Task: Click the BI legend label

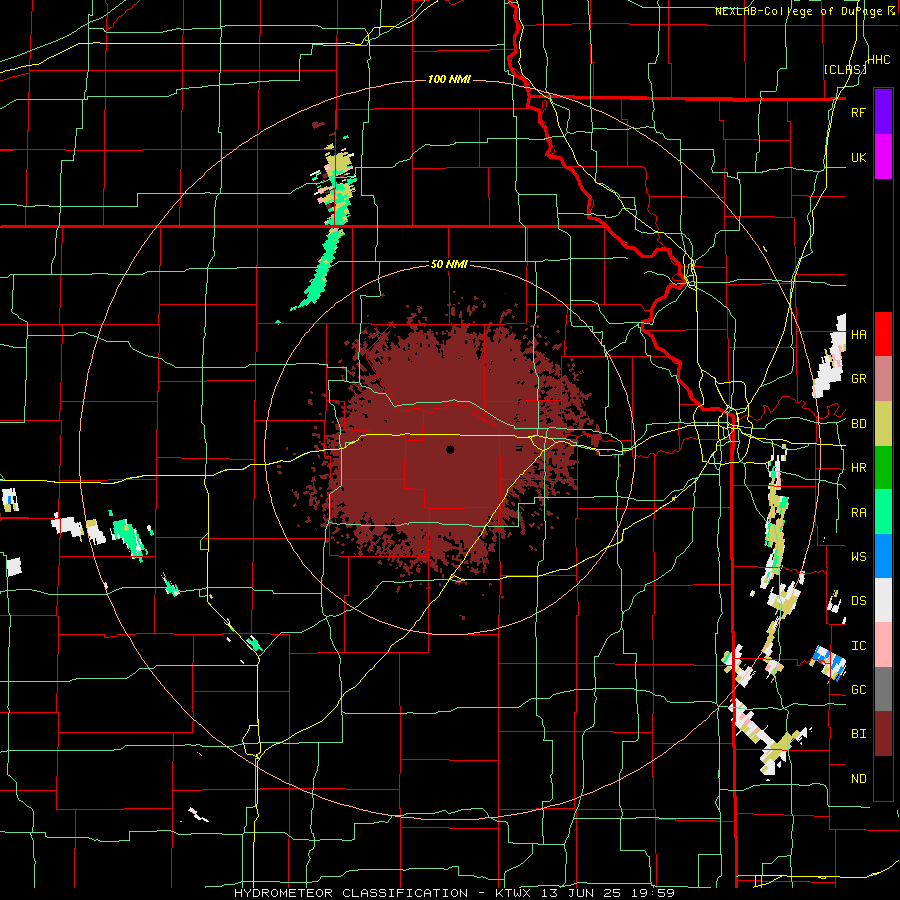Action: click(859, 734)
